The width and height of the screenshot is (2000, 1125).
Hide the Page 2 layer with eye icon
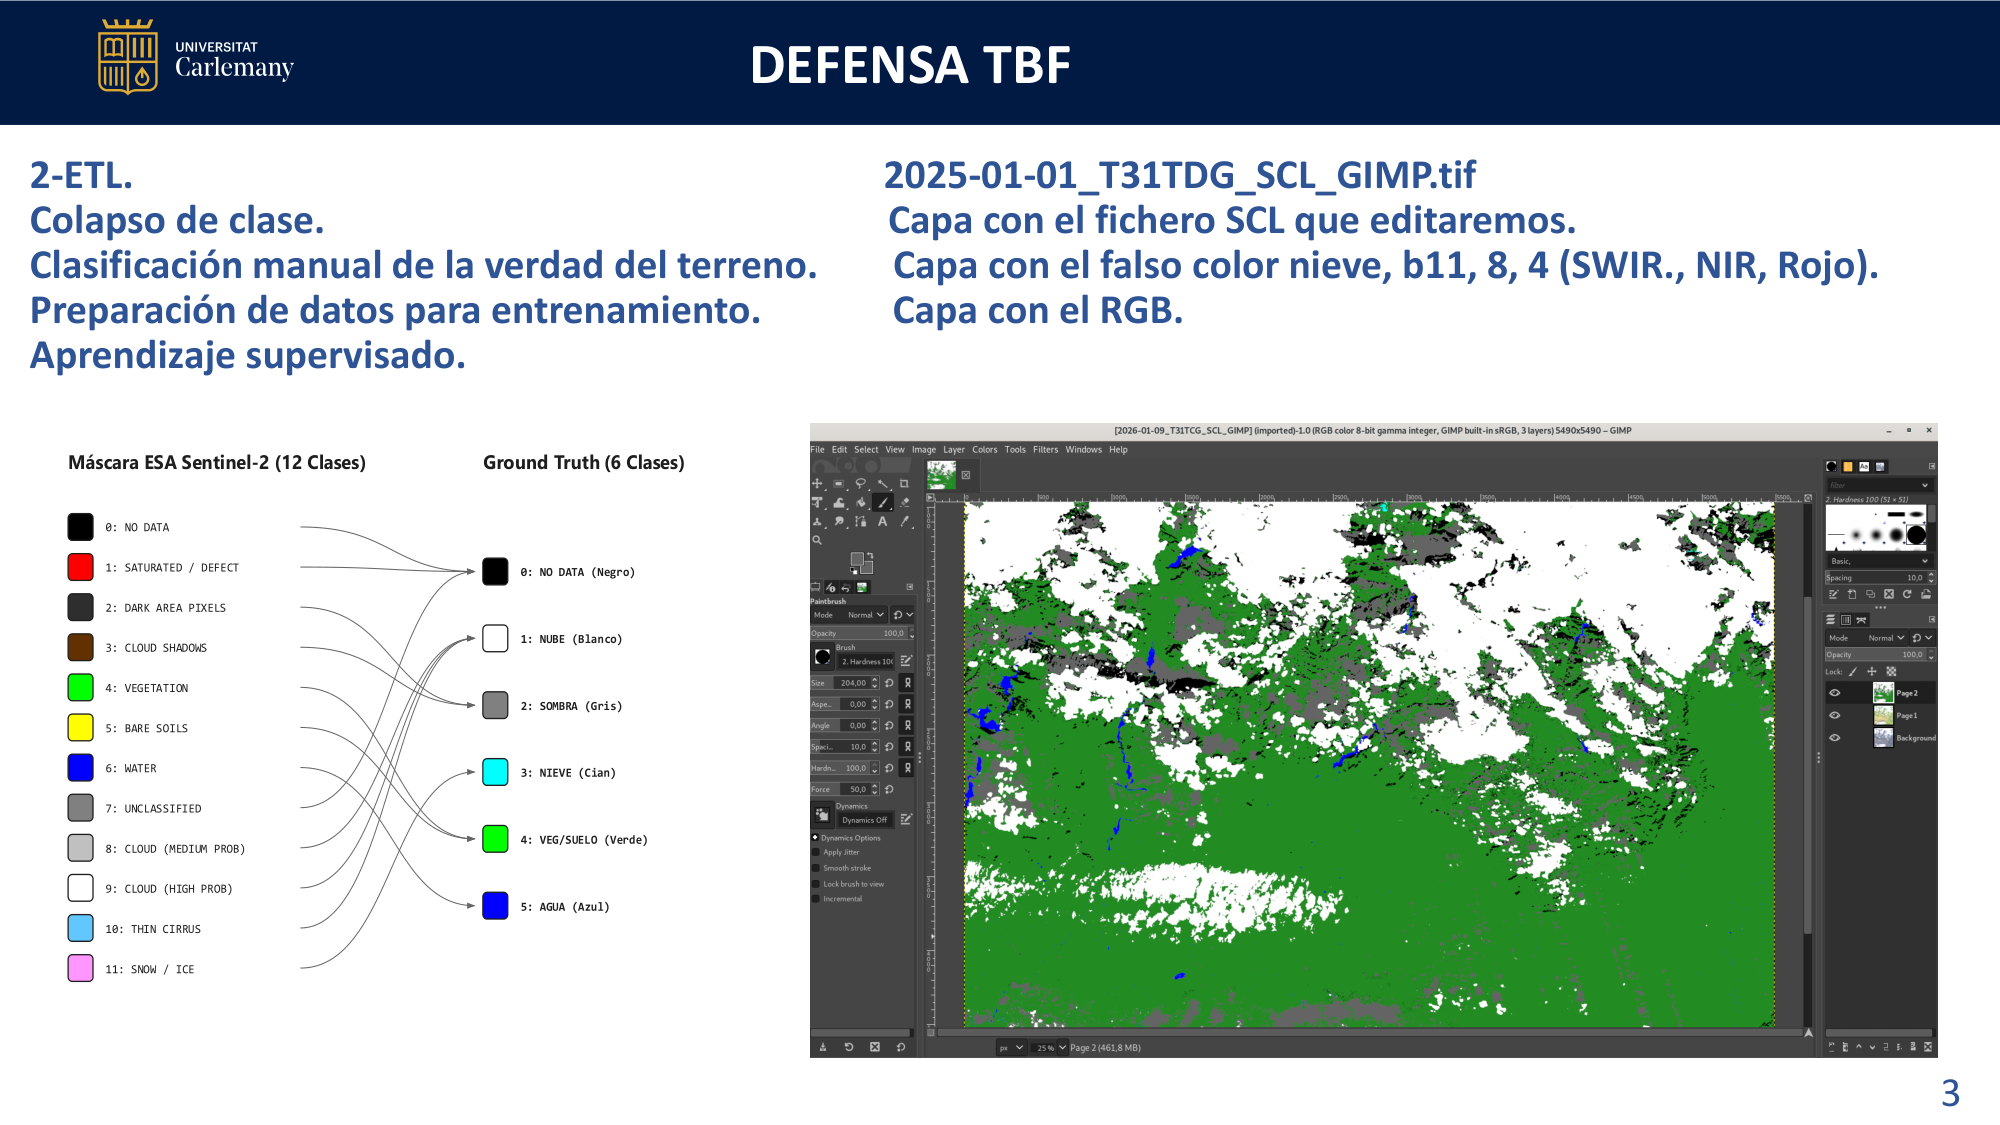(x=1835, y=693)
